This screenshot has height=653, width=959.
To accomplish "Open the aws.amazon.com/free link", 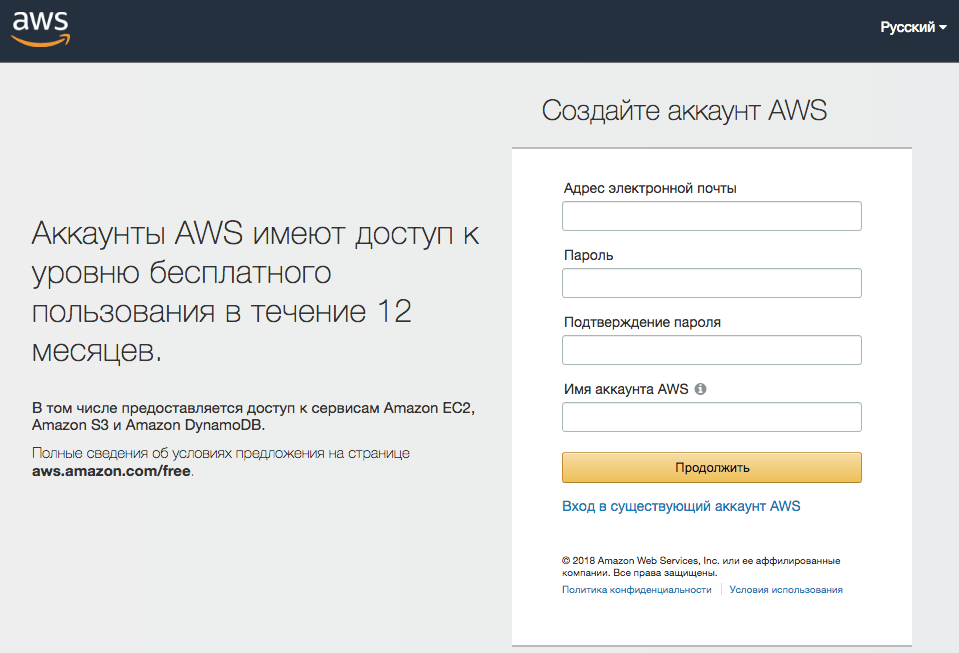I will [x=112, y=471].
